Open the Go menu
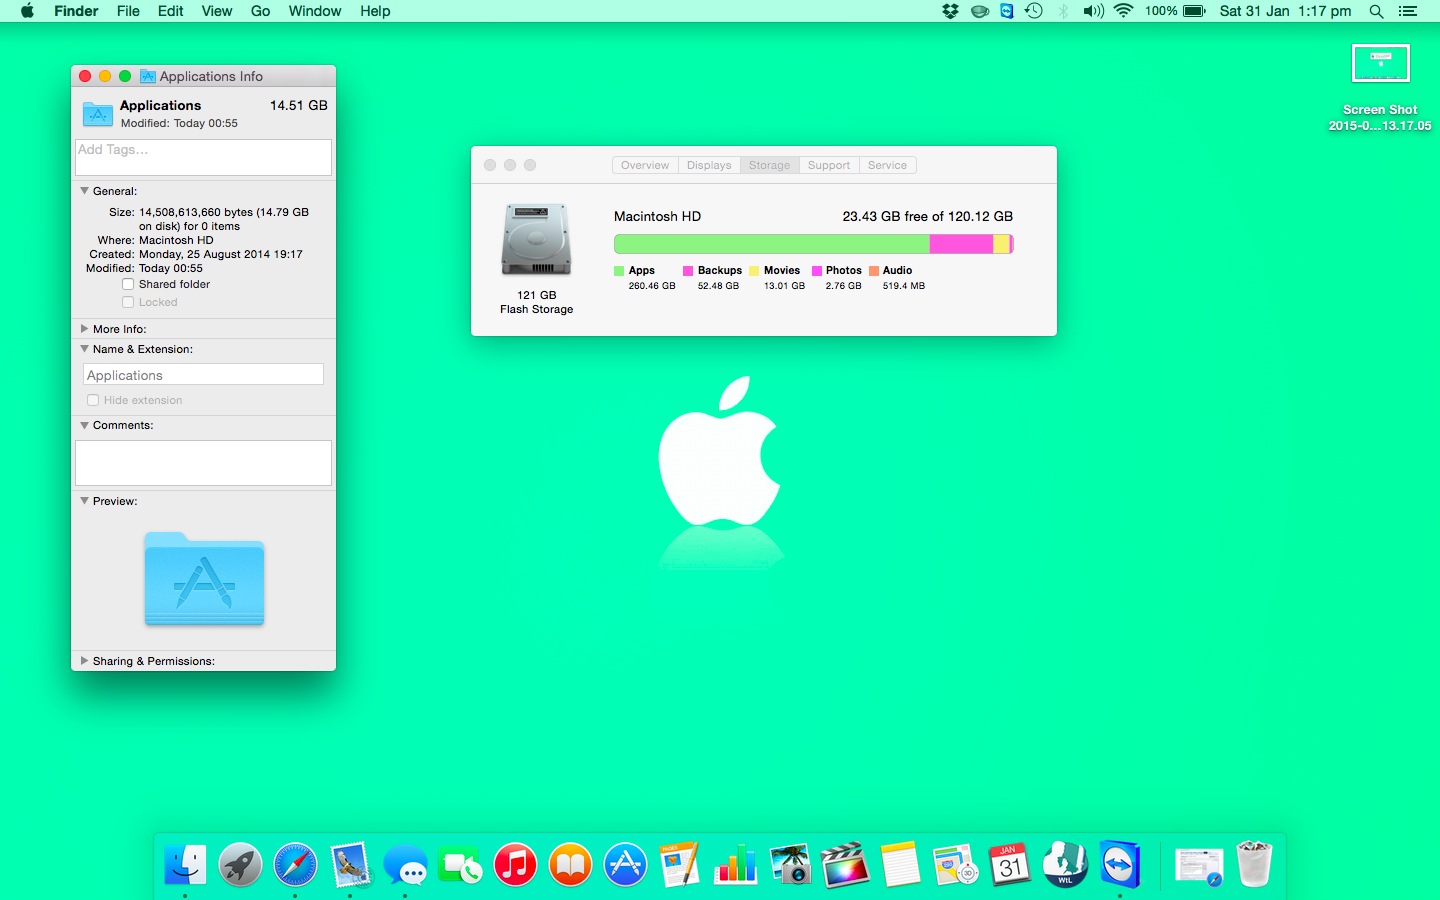Screen dimensions: 1440x900 pyautogui.click(x=260, y=11)
